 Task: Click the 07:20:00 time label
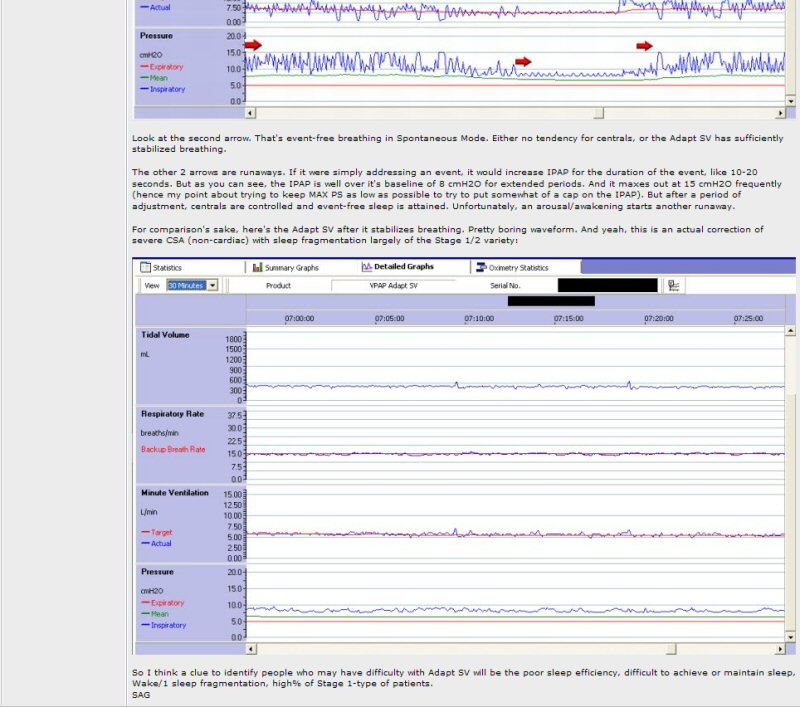[x=659, y=318]
